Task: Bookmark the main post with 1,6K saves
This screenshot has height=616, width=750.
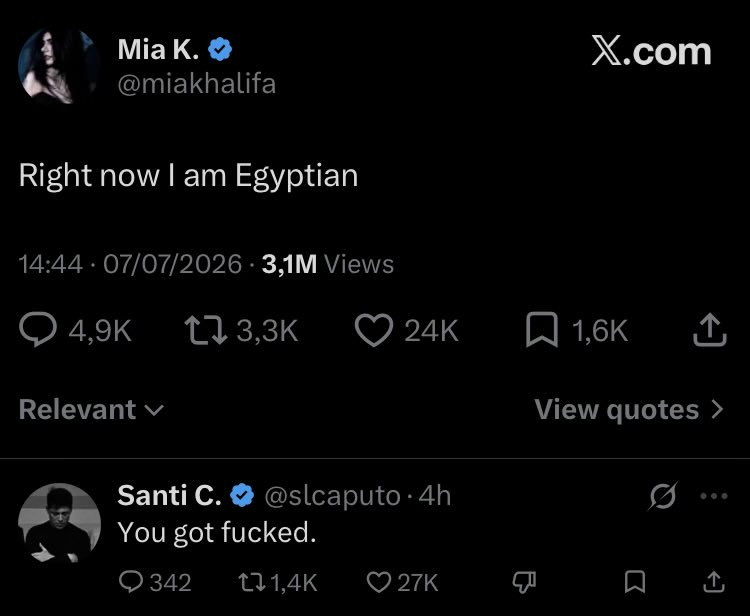Action: pos(541,330)
